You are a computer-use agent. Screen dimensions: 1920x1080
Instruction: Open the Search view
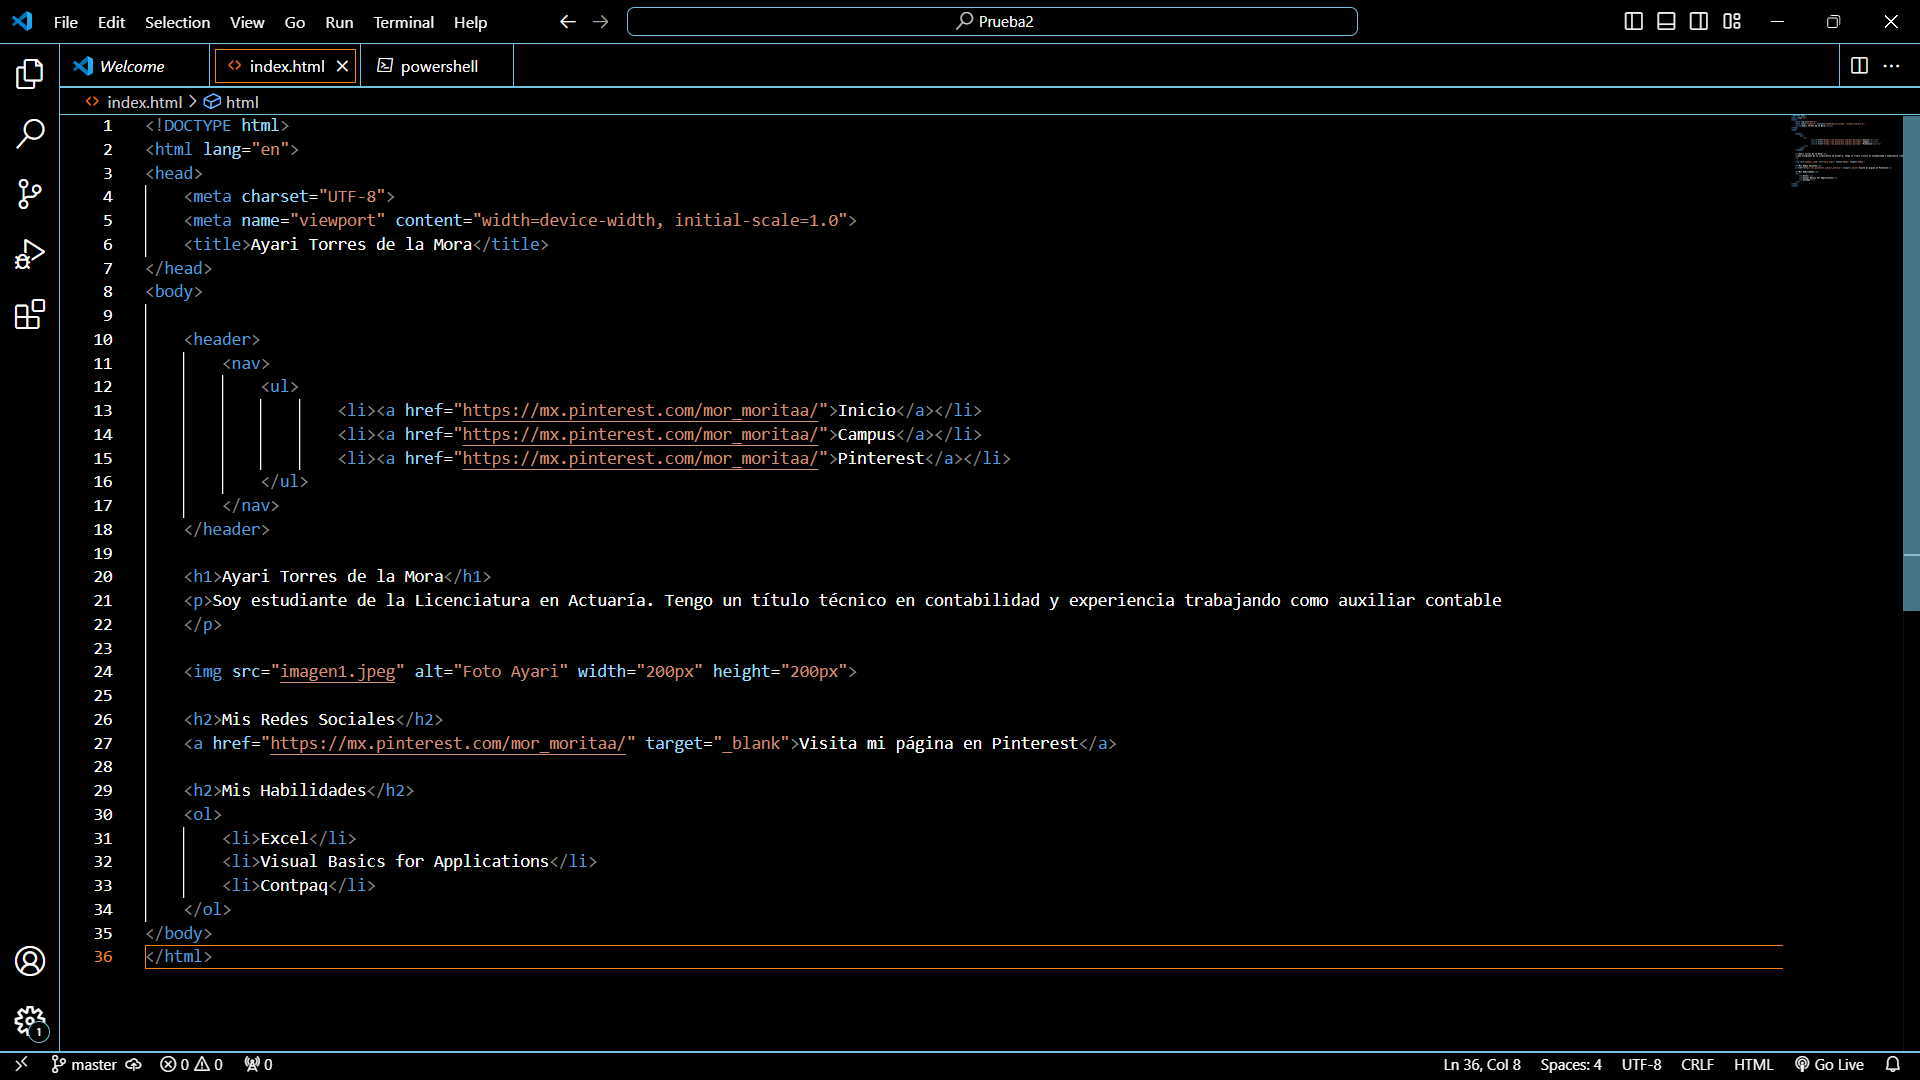[x=29, y=134]
